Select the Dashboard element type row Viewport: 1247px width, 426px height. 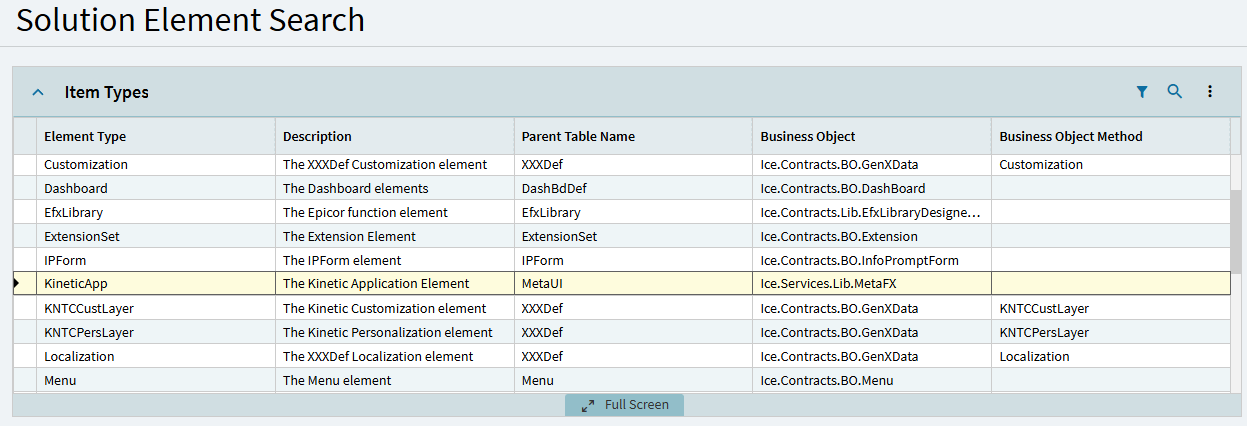click(x=76, y=188)
